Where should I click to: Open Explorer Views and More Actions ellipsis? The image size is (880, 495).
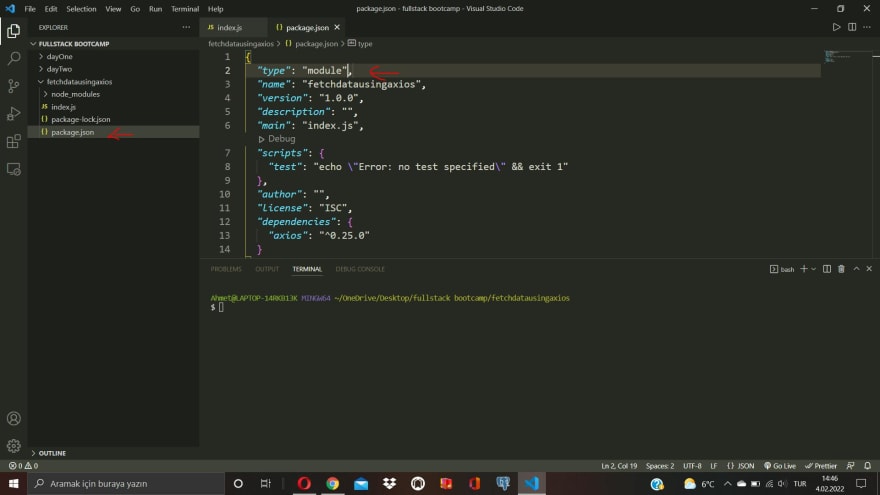(186, 27)
